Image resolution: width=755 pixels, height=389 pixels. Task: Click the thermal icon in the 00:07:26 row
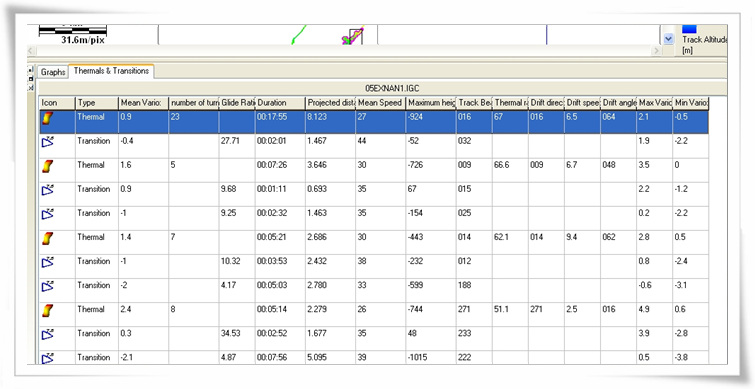pyautogui.click(x=47, y=166)
